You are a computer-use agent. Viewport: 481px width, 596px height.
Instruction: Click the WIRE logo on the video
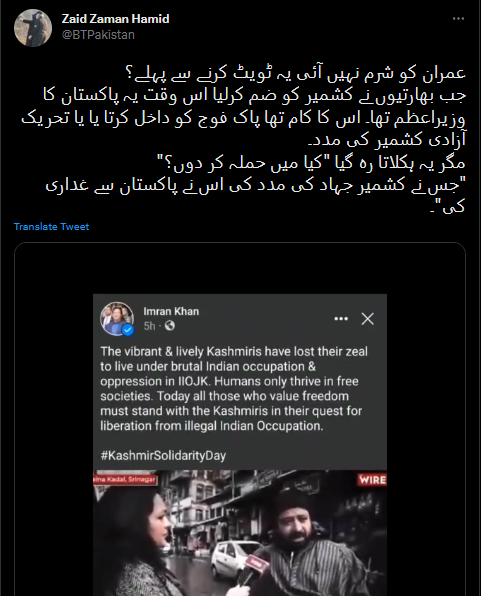[371, 480]
